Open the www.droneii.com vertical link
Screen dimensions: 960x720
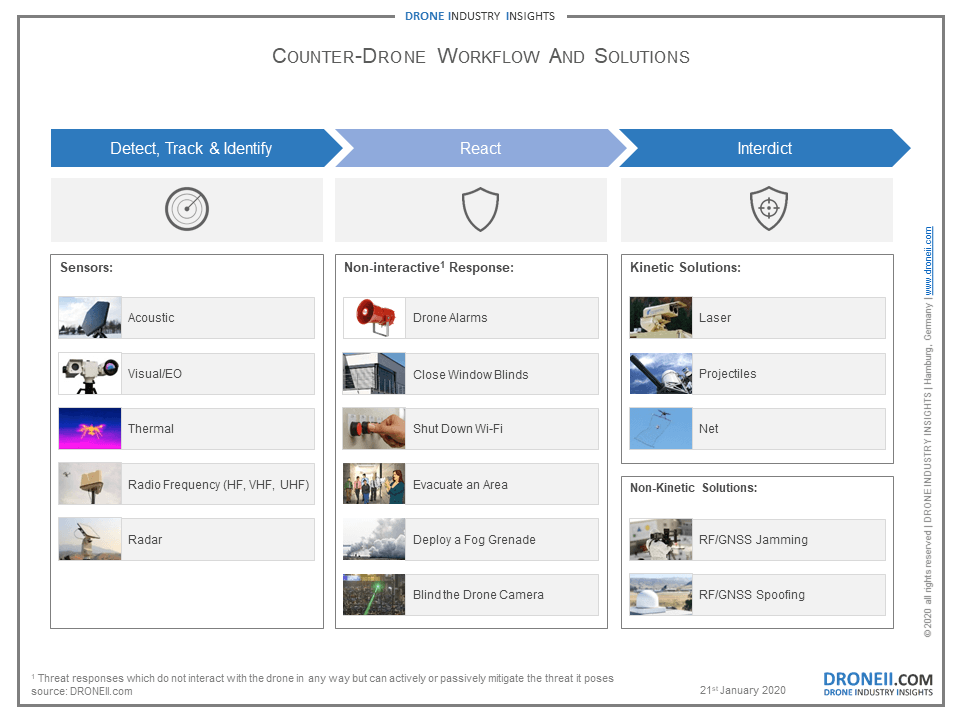point(928,260)
